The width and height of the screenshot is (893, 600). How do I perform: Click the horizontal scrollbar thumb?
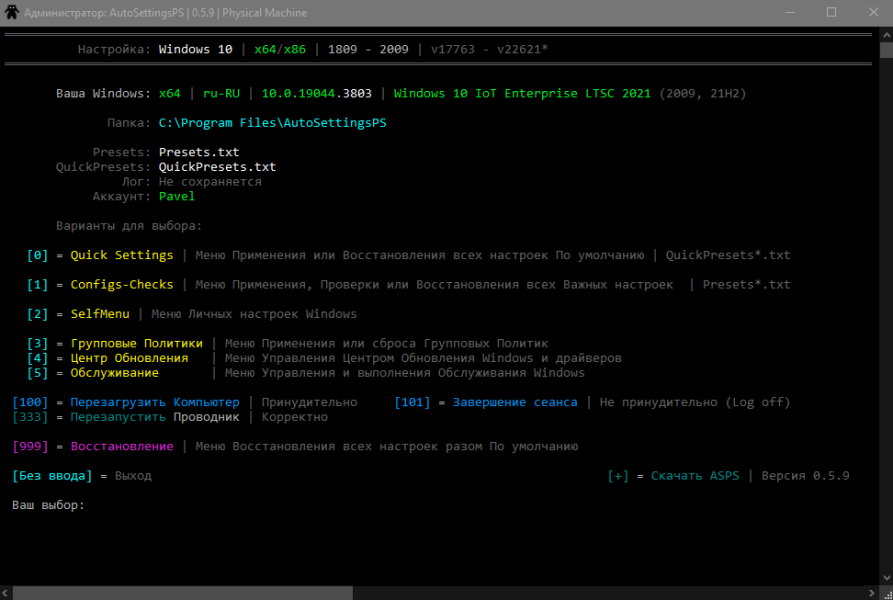[x=183, y=593]
